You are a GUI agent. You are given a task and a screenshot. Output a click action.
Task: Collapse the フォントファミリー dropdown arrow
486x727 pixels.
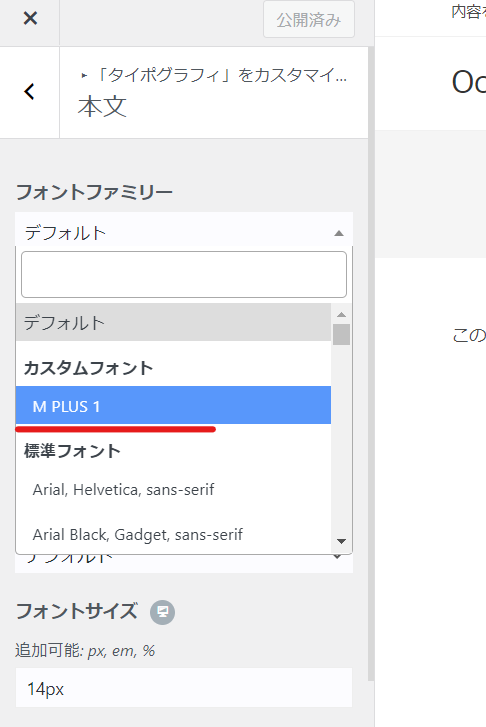339,233
